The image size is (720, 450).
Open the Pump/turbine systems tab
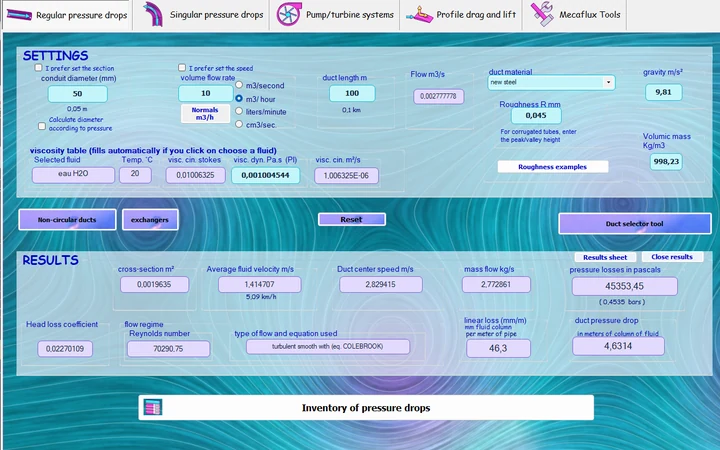point(335,15)
